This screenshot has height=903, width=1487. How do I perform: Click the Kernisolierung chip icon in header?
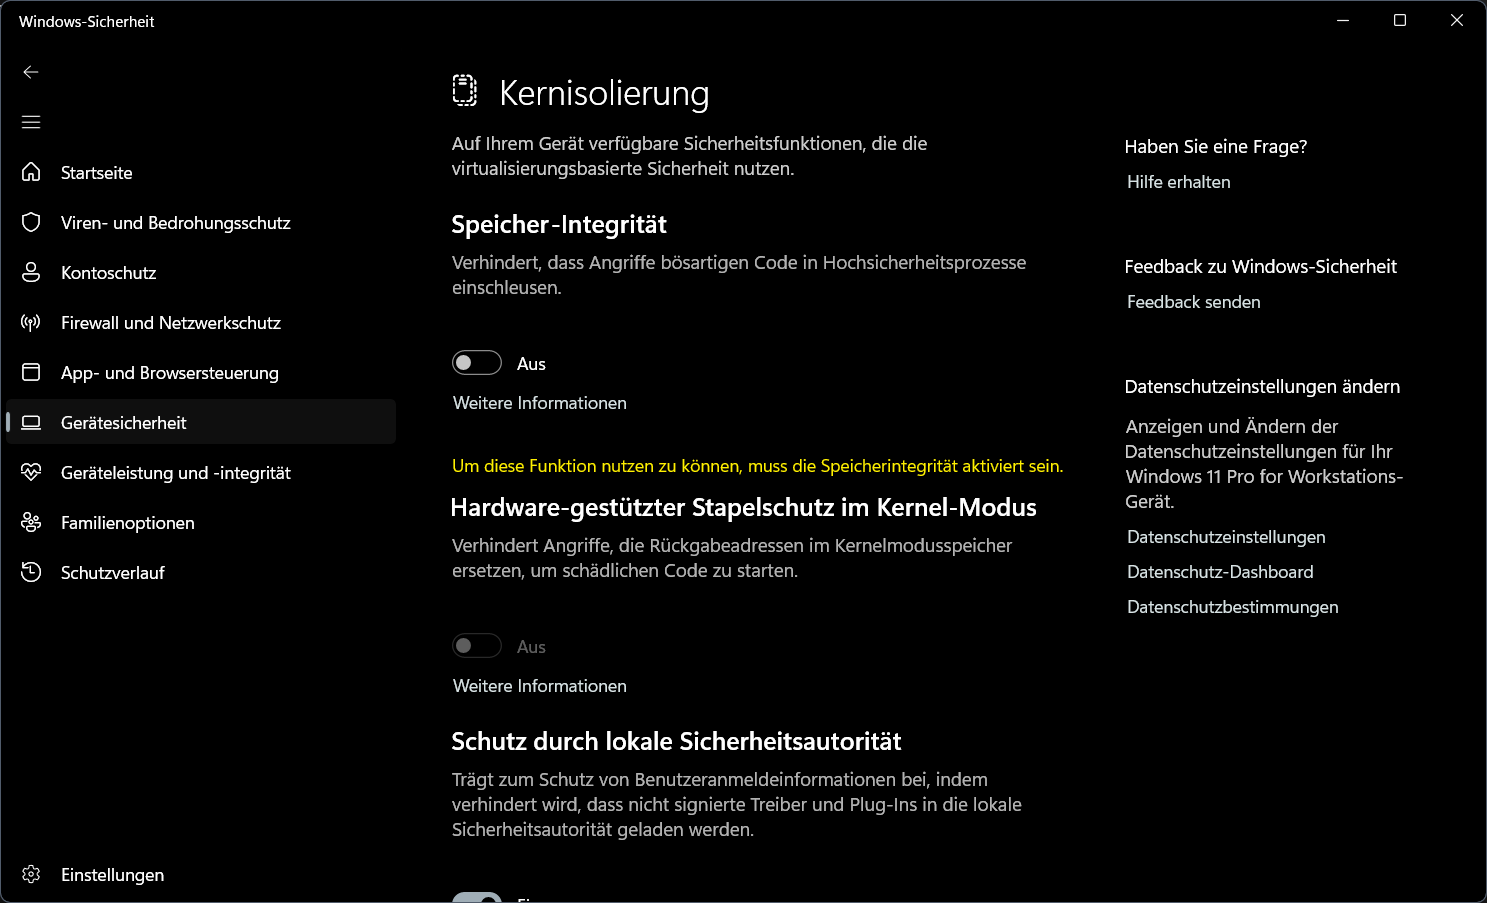465,91
